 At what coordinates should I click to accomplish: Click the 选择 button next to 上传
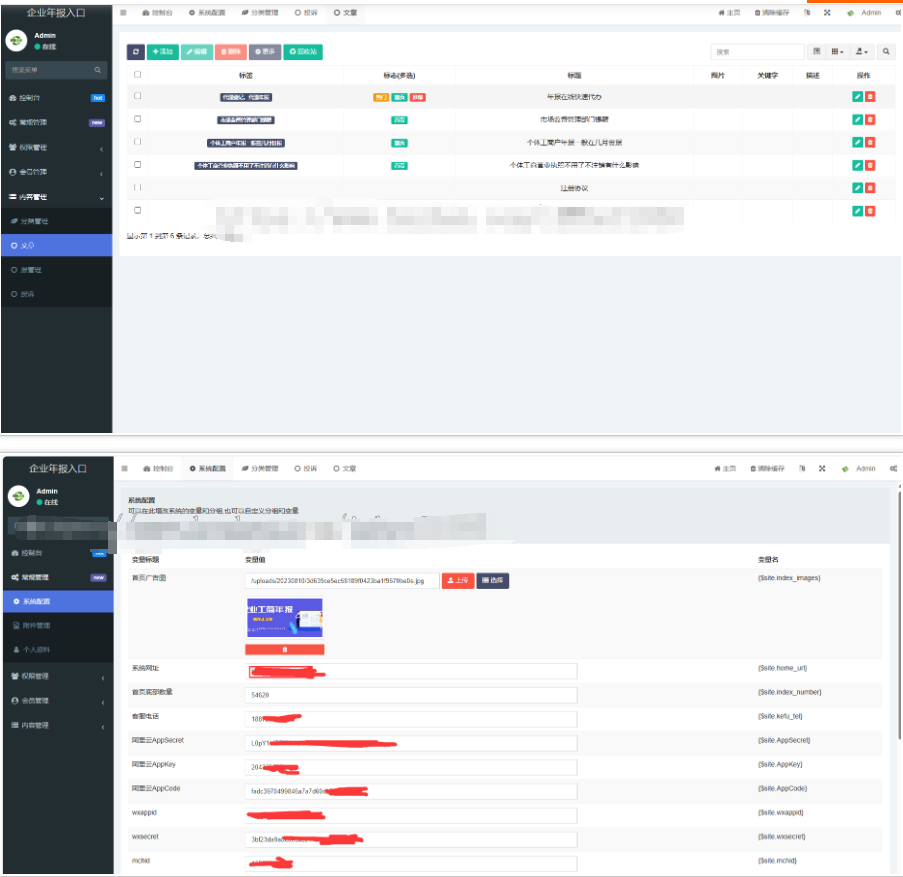click(x=493, y=580)
